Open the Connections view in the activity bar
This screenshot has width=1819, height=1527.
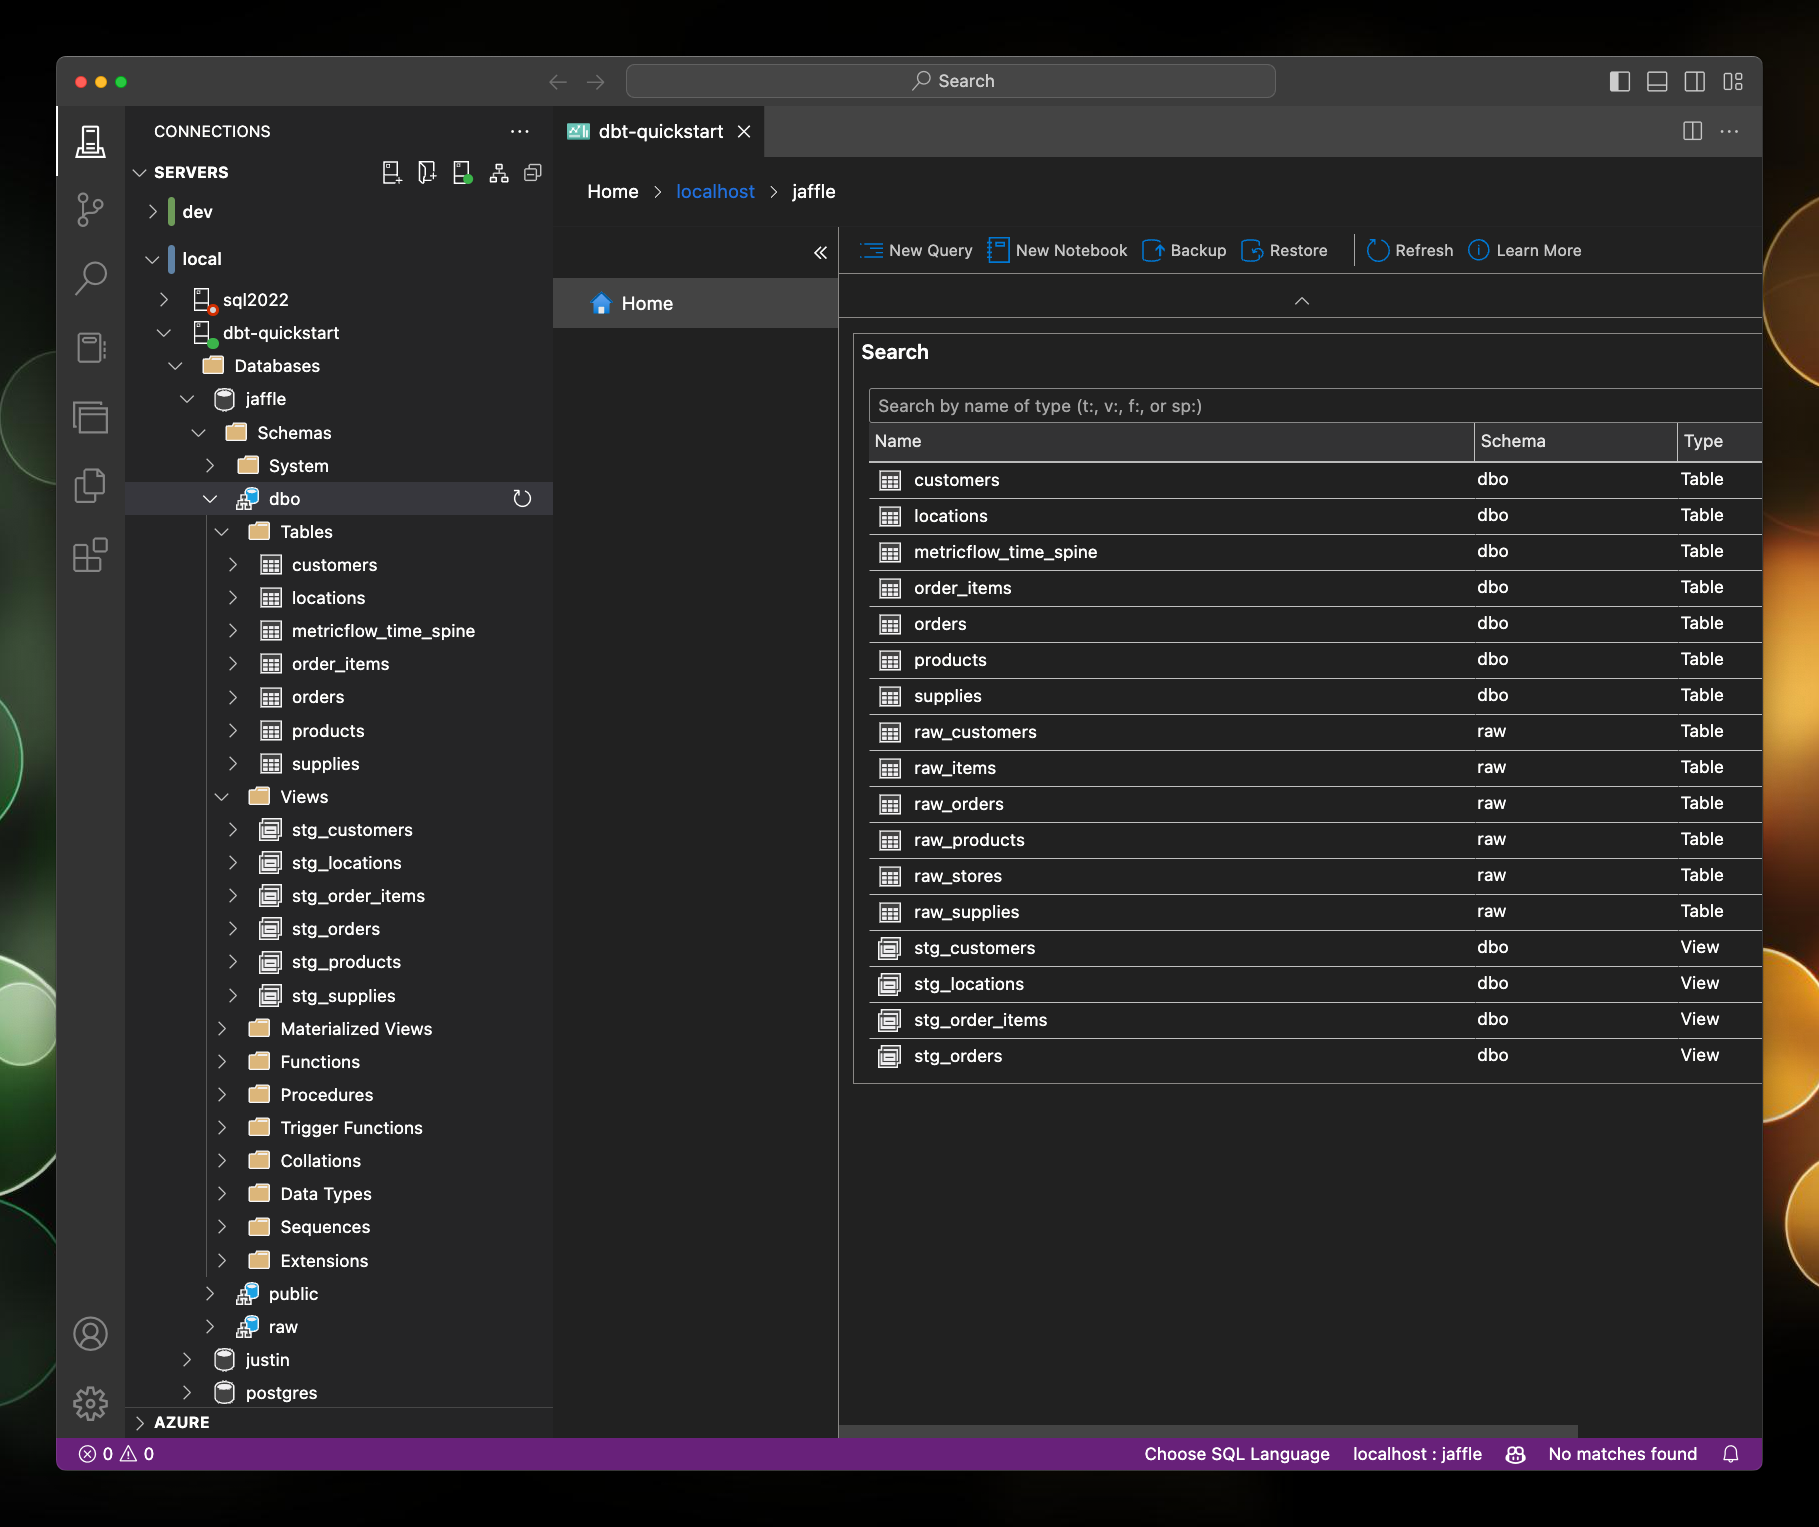click(x=90, y=140)
